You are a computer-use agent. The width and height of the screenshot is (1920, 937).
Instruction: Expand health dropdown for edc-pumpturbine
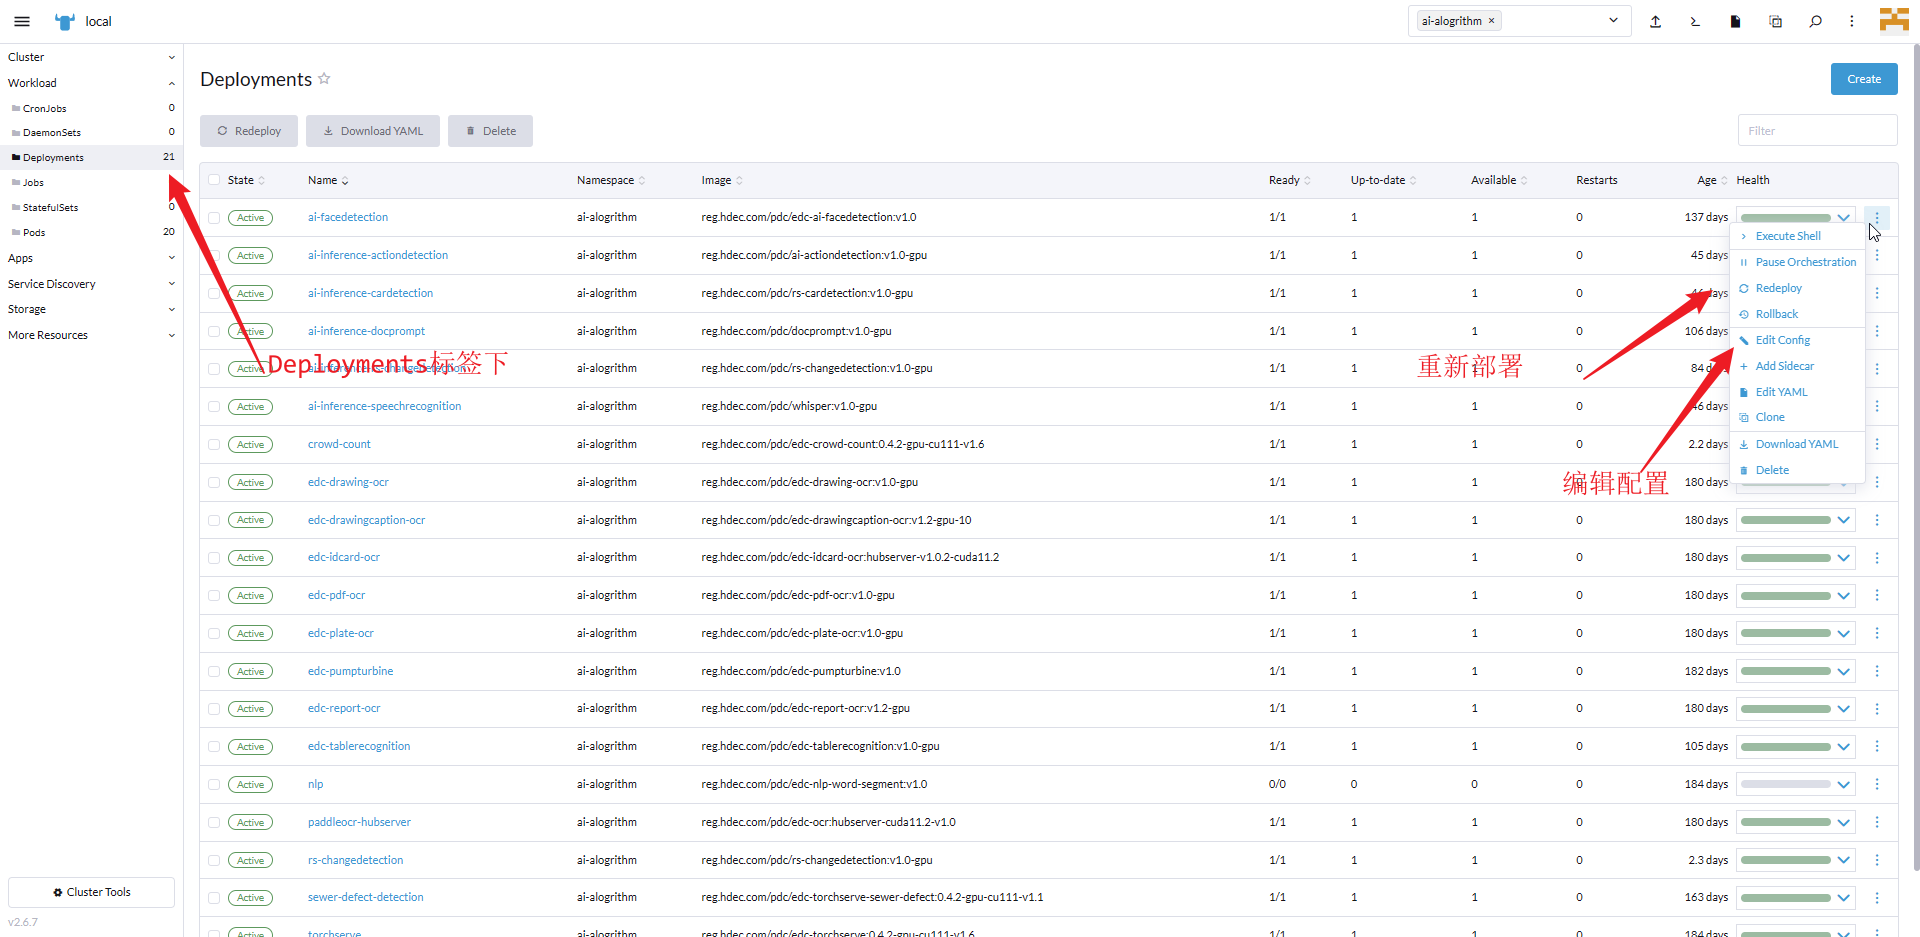pyautogui.click(x=1843, y=671)
